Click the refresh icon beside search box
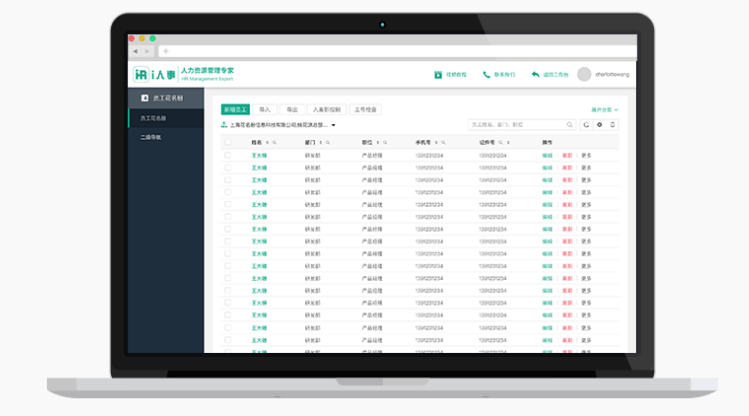 (x=586, y=125)
